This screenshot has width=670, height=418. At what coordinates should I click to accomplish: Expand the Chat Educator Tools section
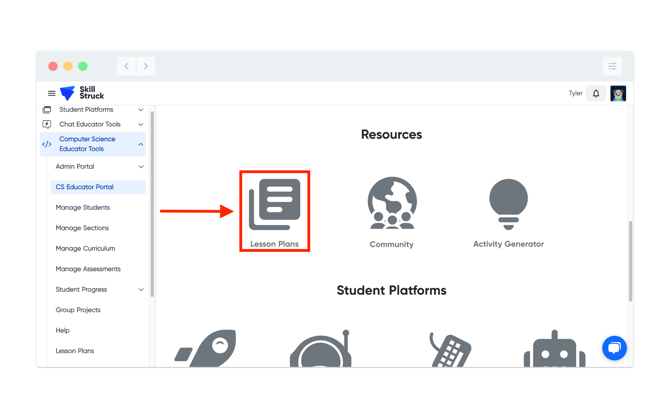coord(93,124)
